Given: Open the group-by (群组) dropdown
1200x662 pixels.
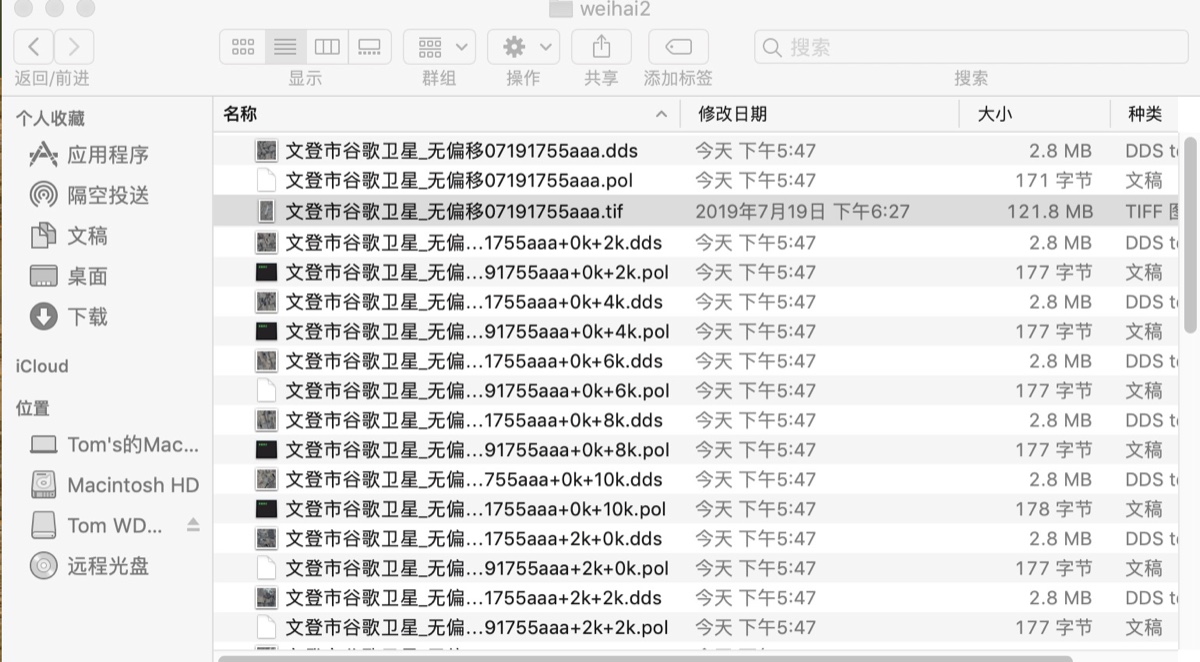Looking at the screenshot, I should pyautogui.click(x=440, y=47).
